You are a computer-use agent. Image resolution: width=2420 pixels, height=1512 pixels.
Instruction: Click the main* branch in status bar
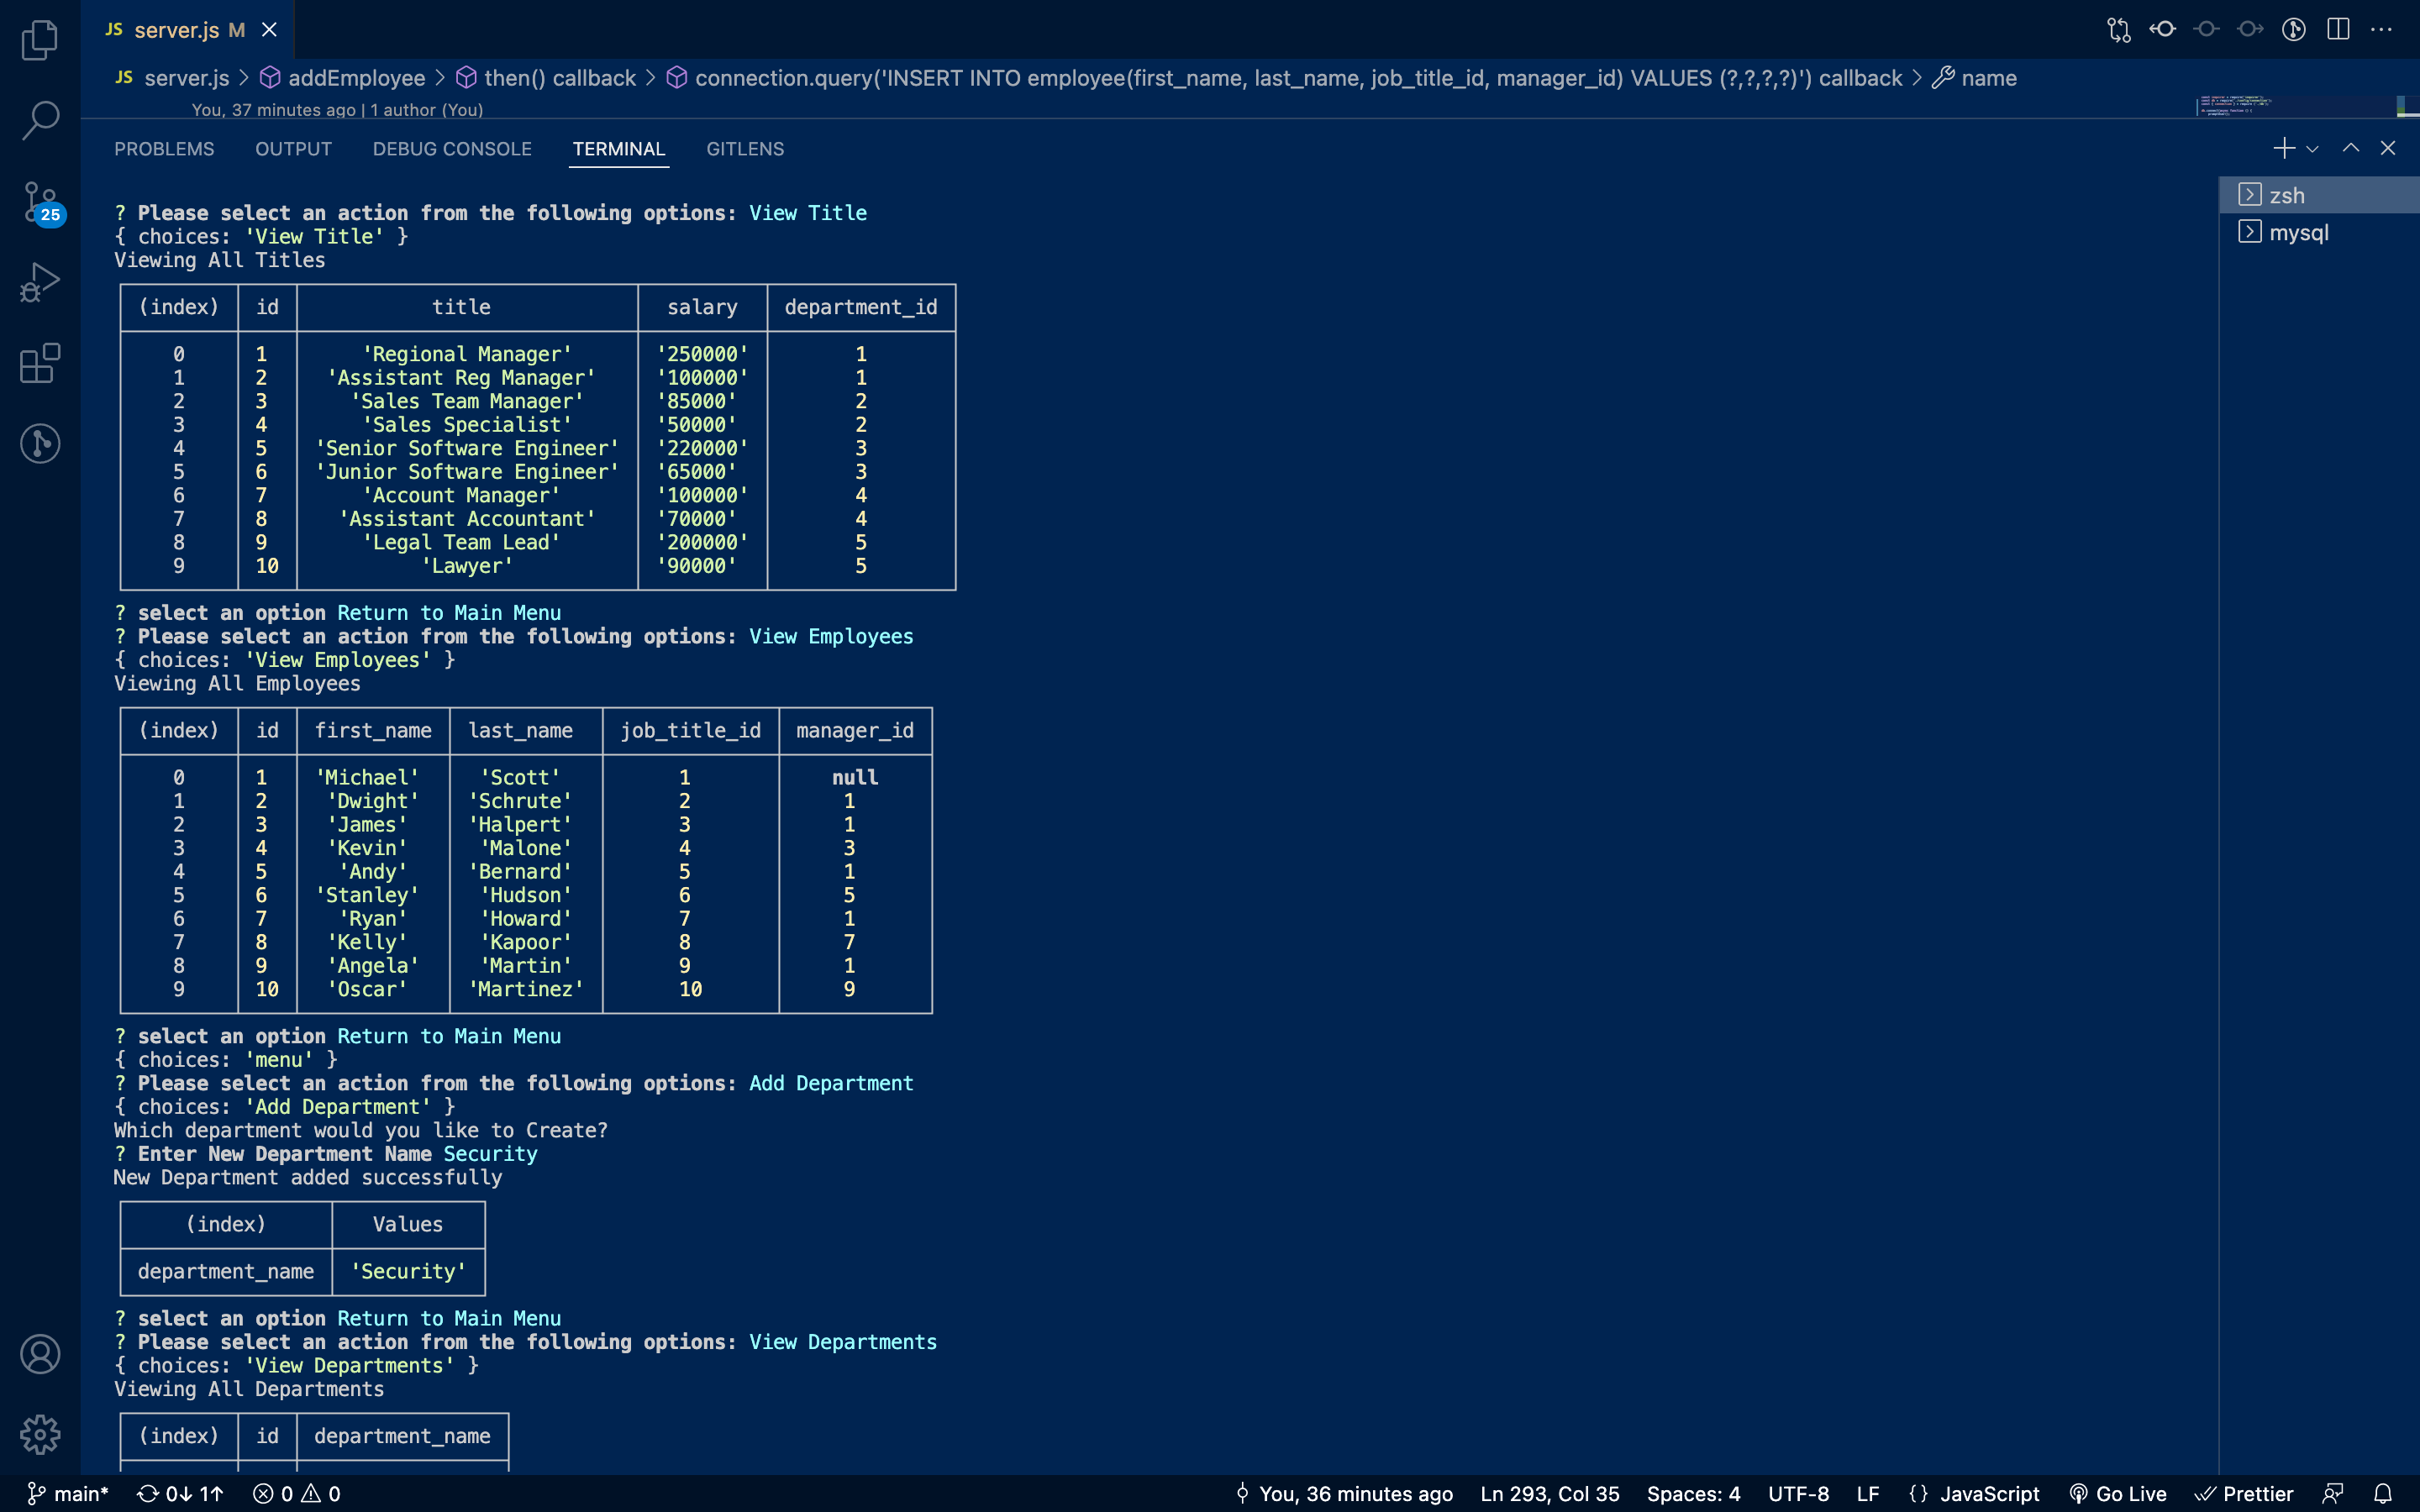67,1493
